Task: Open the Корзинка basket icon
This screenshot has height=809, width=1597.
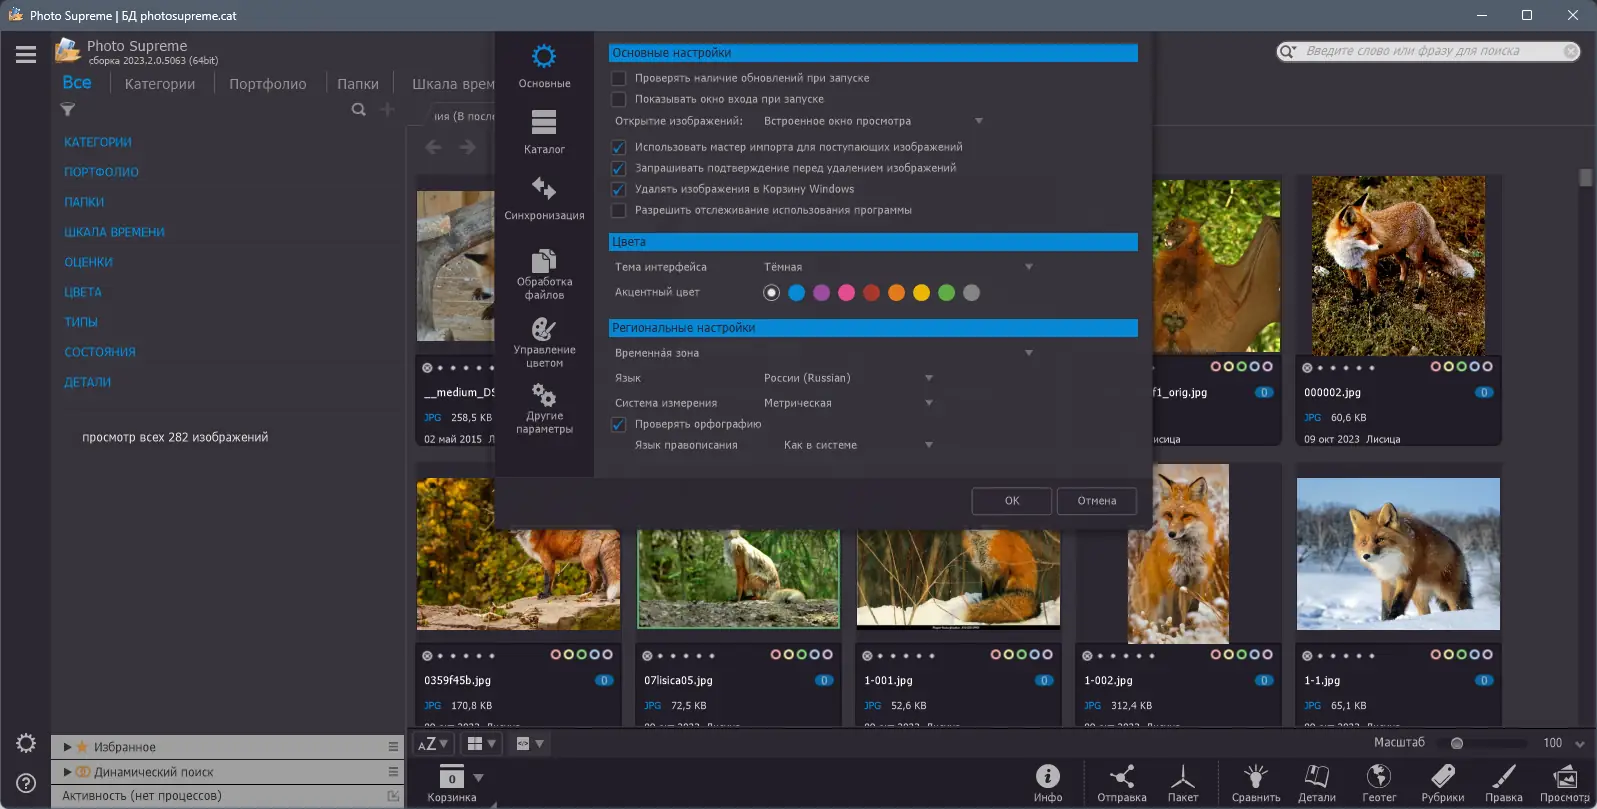Action: [x=452, y=783]
